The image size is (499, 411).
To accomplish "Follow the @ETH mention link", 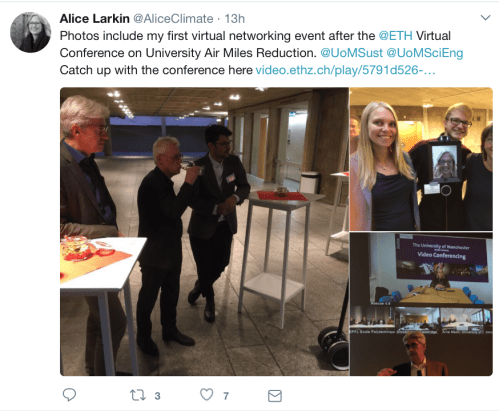I will coord(396,36).
